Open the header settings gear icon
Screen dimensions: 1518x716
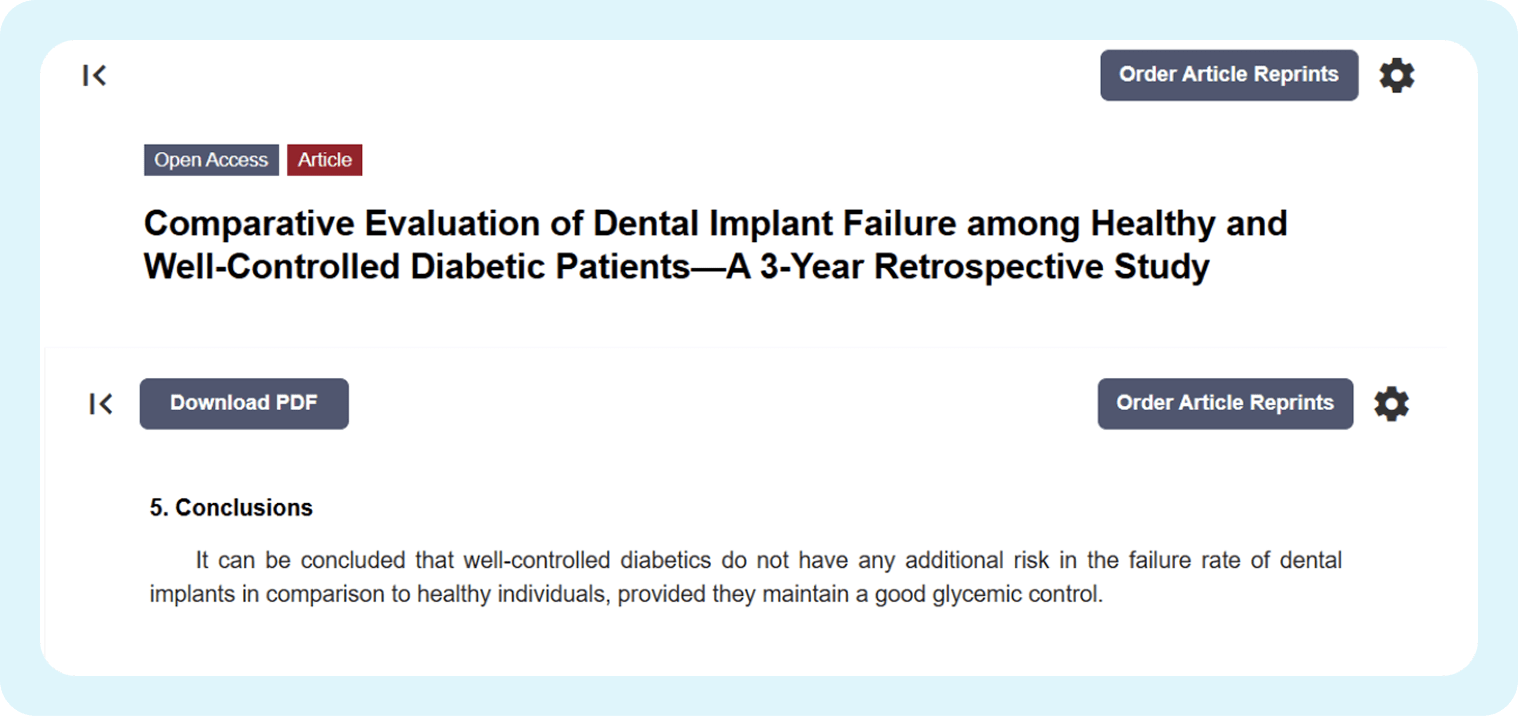(x=1397, y=75)
